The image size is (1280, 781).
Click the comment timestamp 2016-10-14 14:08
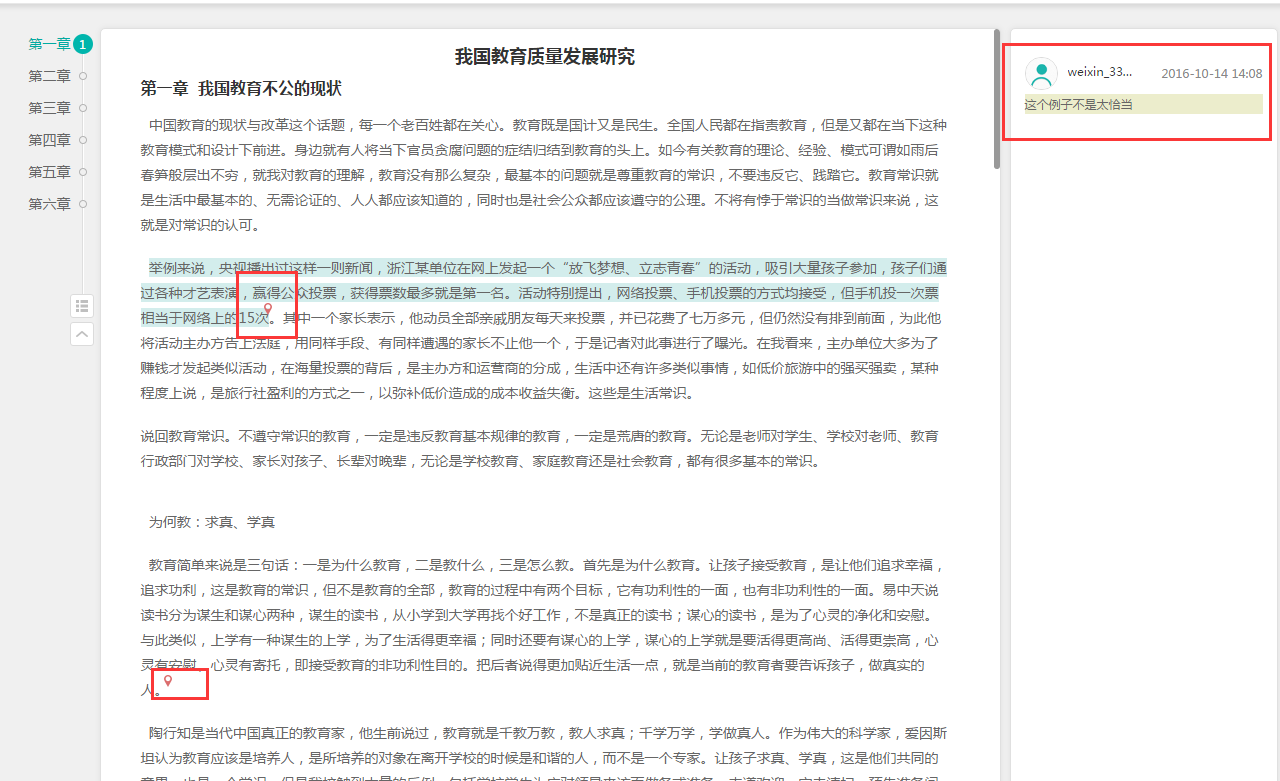pyautogui.click(x=1211, y=73)
